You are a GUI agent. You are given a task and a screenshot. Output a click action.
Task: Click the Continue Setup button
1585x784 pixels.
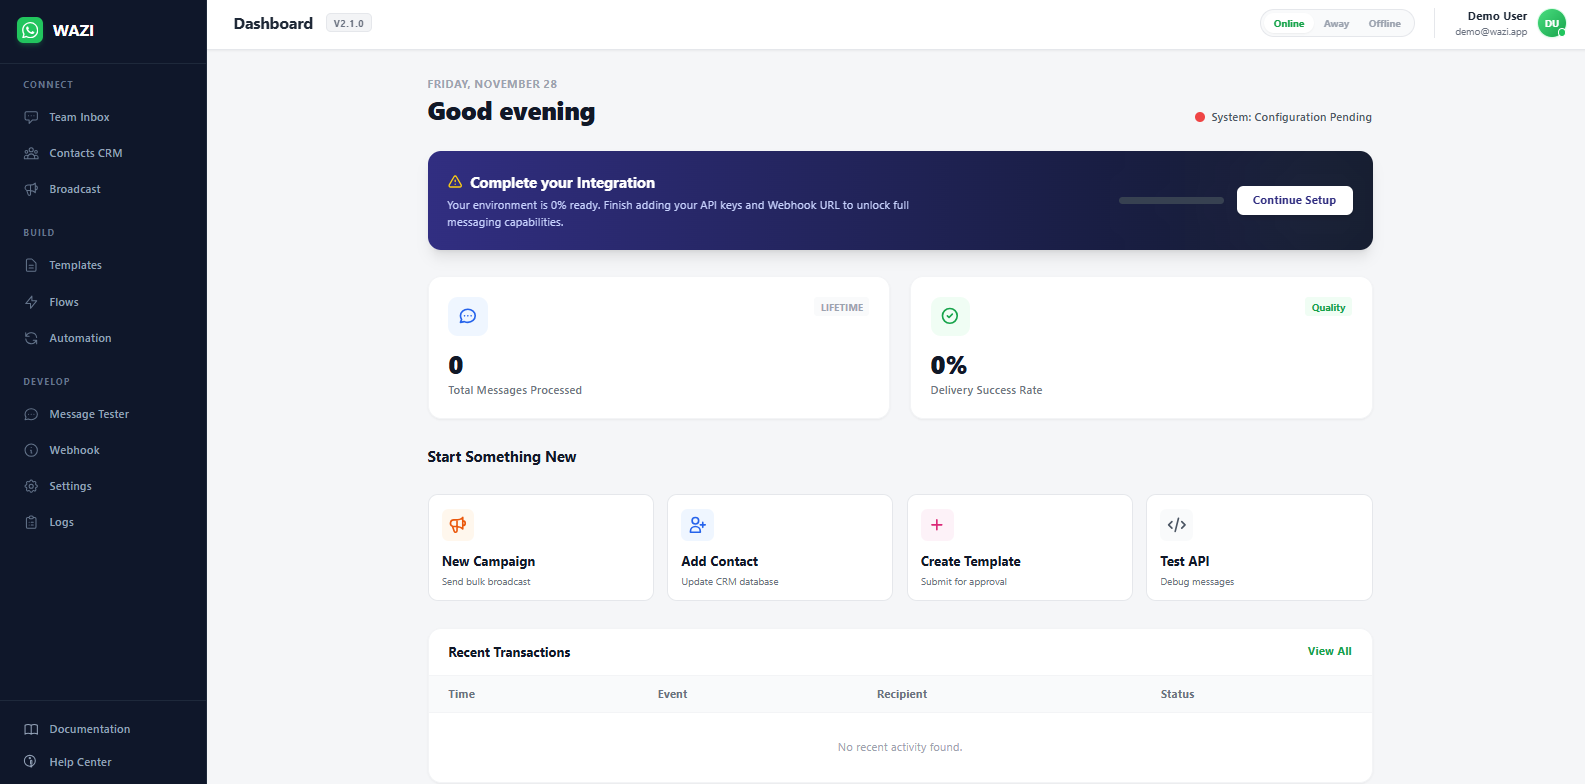pos(1294,200)
